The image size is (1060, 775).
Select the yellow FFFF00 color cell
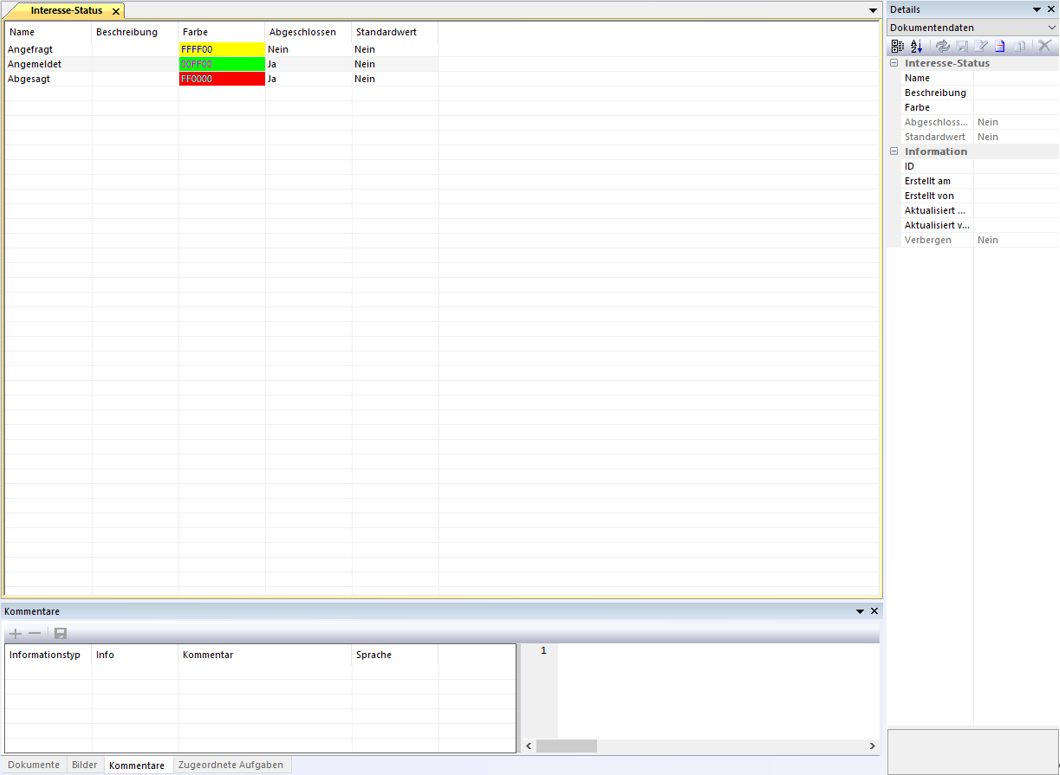coord(222,49)
